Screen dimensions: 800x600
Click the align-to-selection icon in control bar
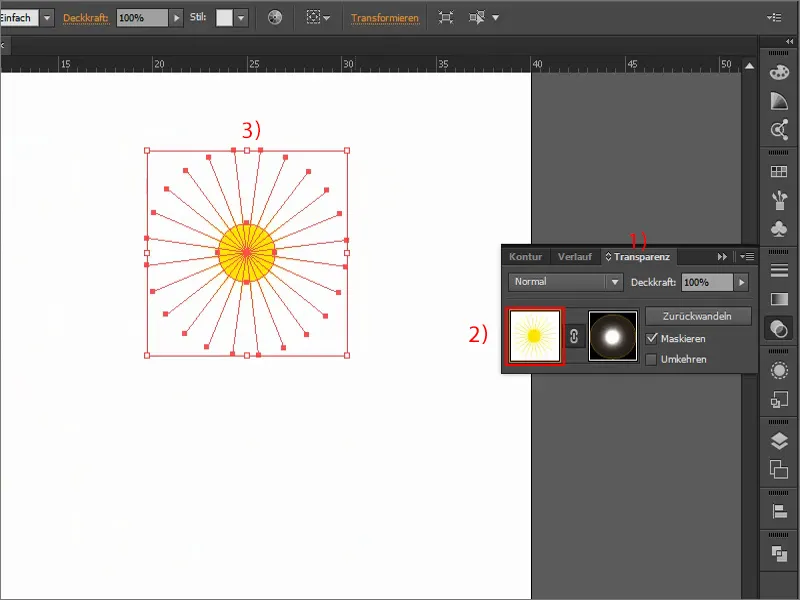tap(313, 17)
